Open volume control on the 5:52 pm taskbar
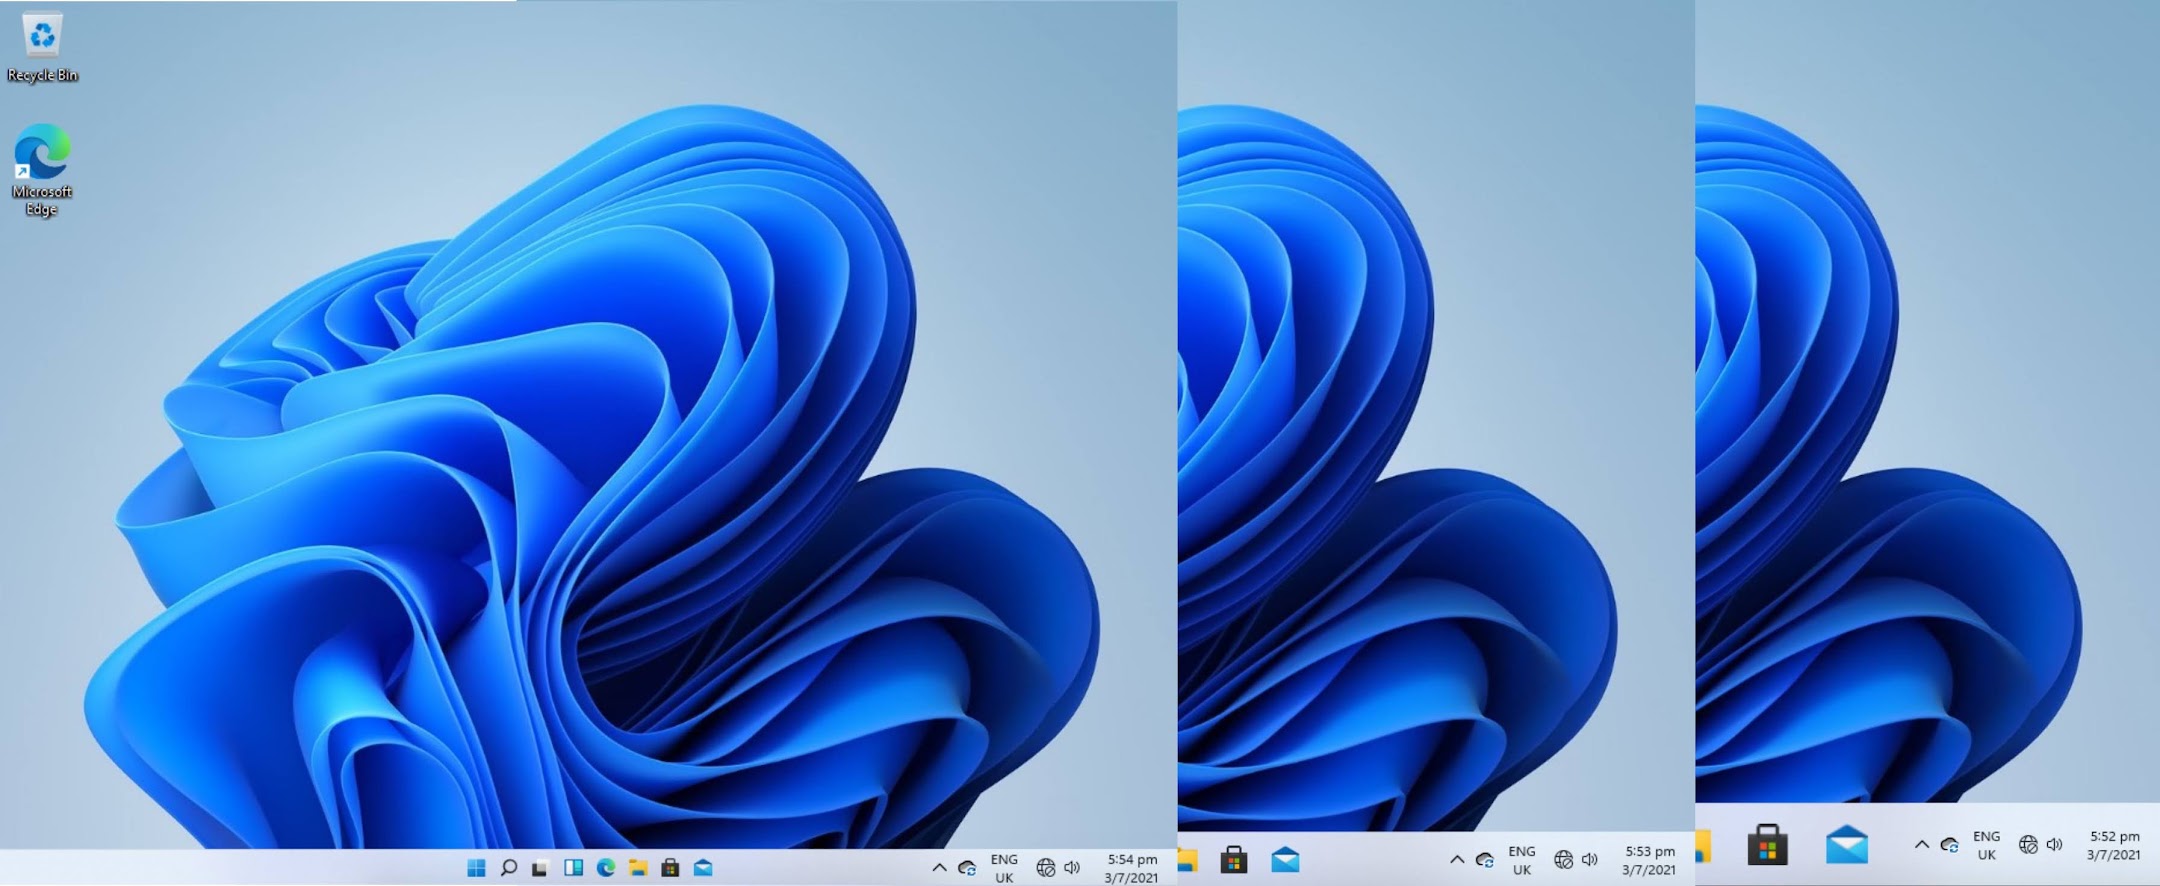This screenshot has width=2160, height=886. coord(2055,845)
